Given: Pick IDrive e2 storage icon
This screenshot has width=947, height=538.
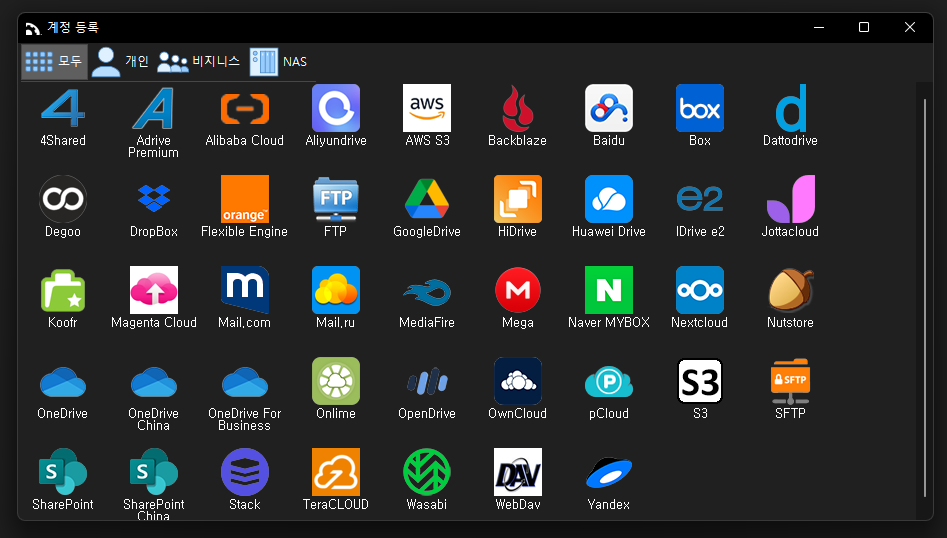Looking at the screenshot, I should (x=700, y=199).
